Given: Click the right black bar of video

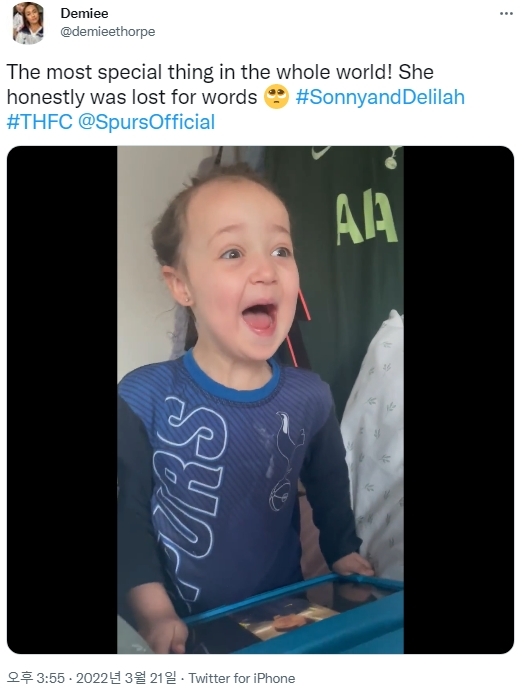Looking at the screenshot, I should [x=459, y=400].
